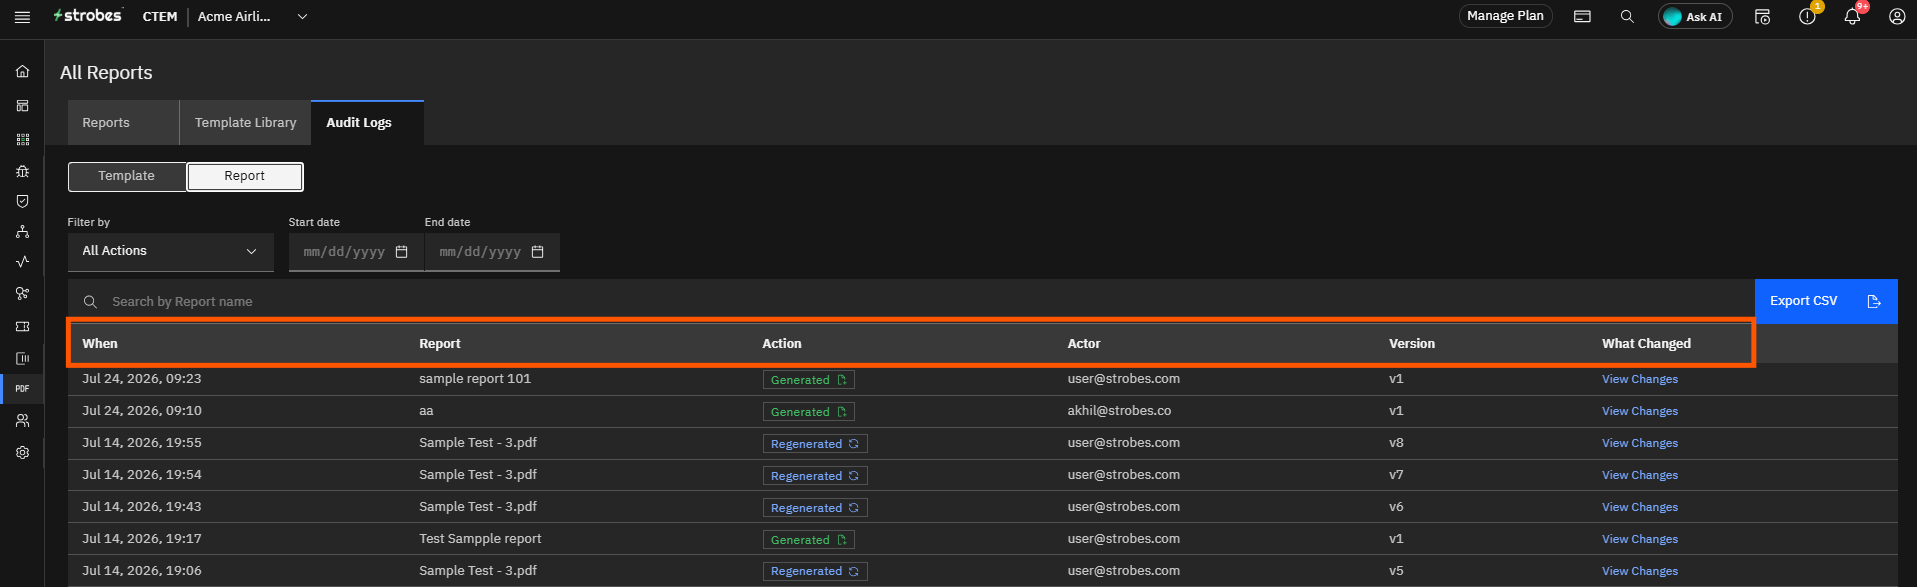Switch the audit log view to Template
1917x587 pixels.
coord(127,176)
